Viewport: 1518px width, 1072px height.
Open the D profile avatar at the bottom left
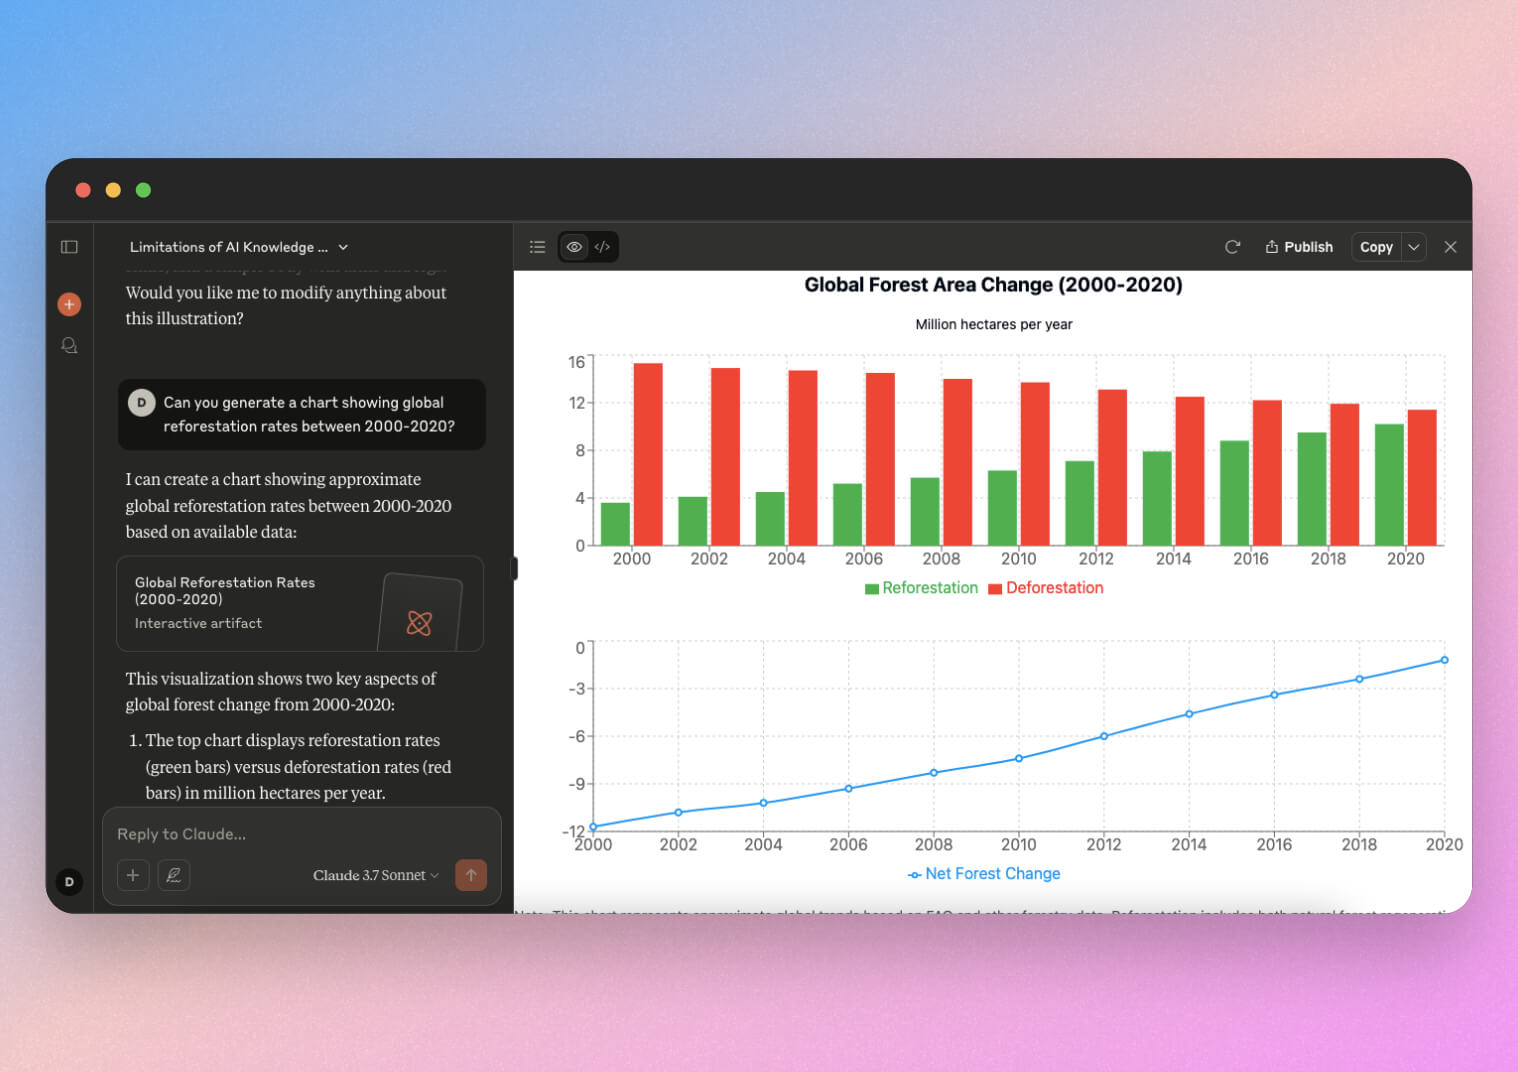tap(69, 881)
